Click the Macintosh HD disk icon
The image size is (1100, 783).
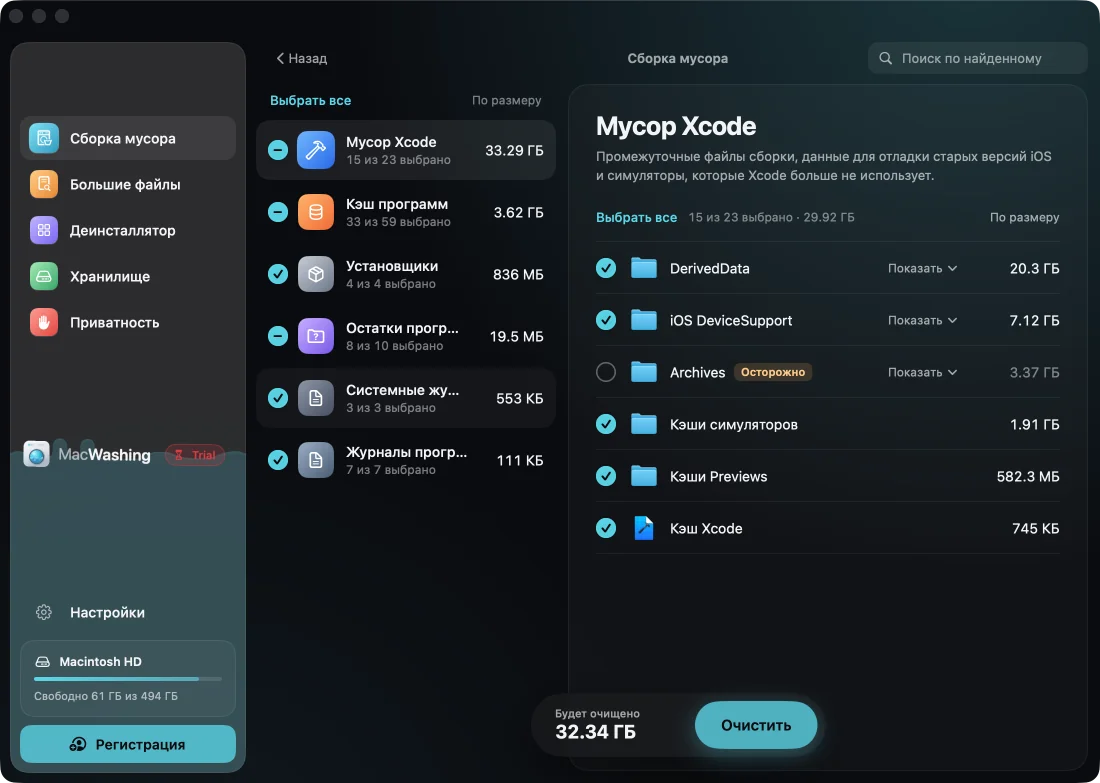click(43, 662)
